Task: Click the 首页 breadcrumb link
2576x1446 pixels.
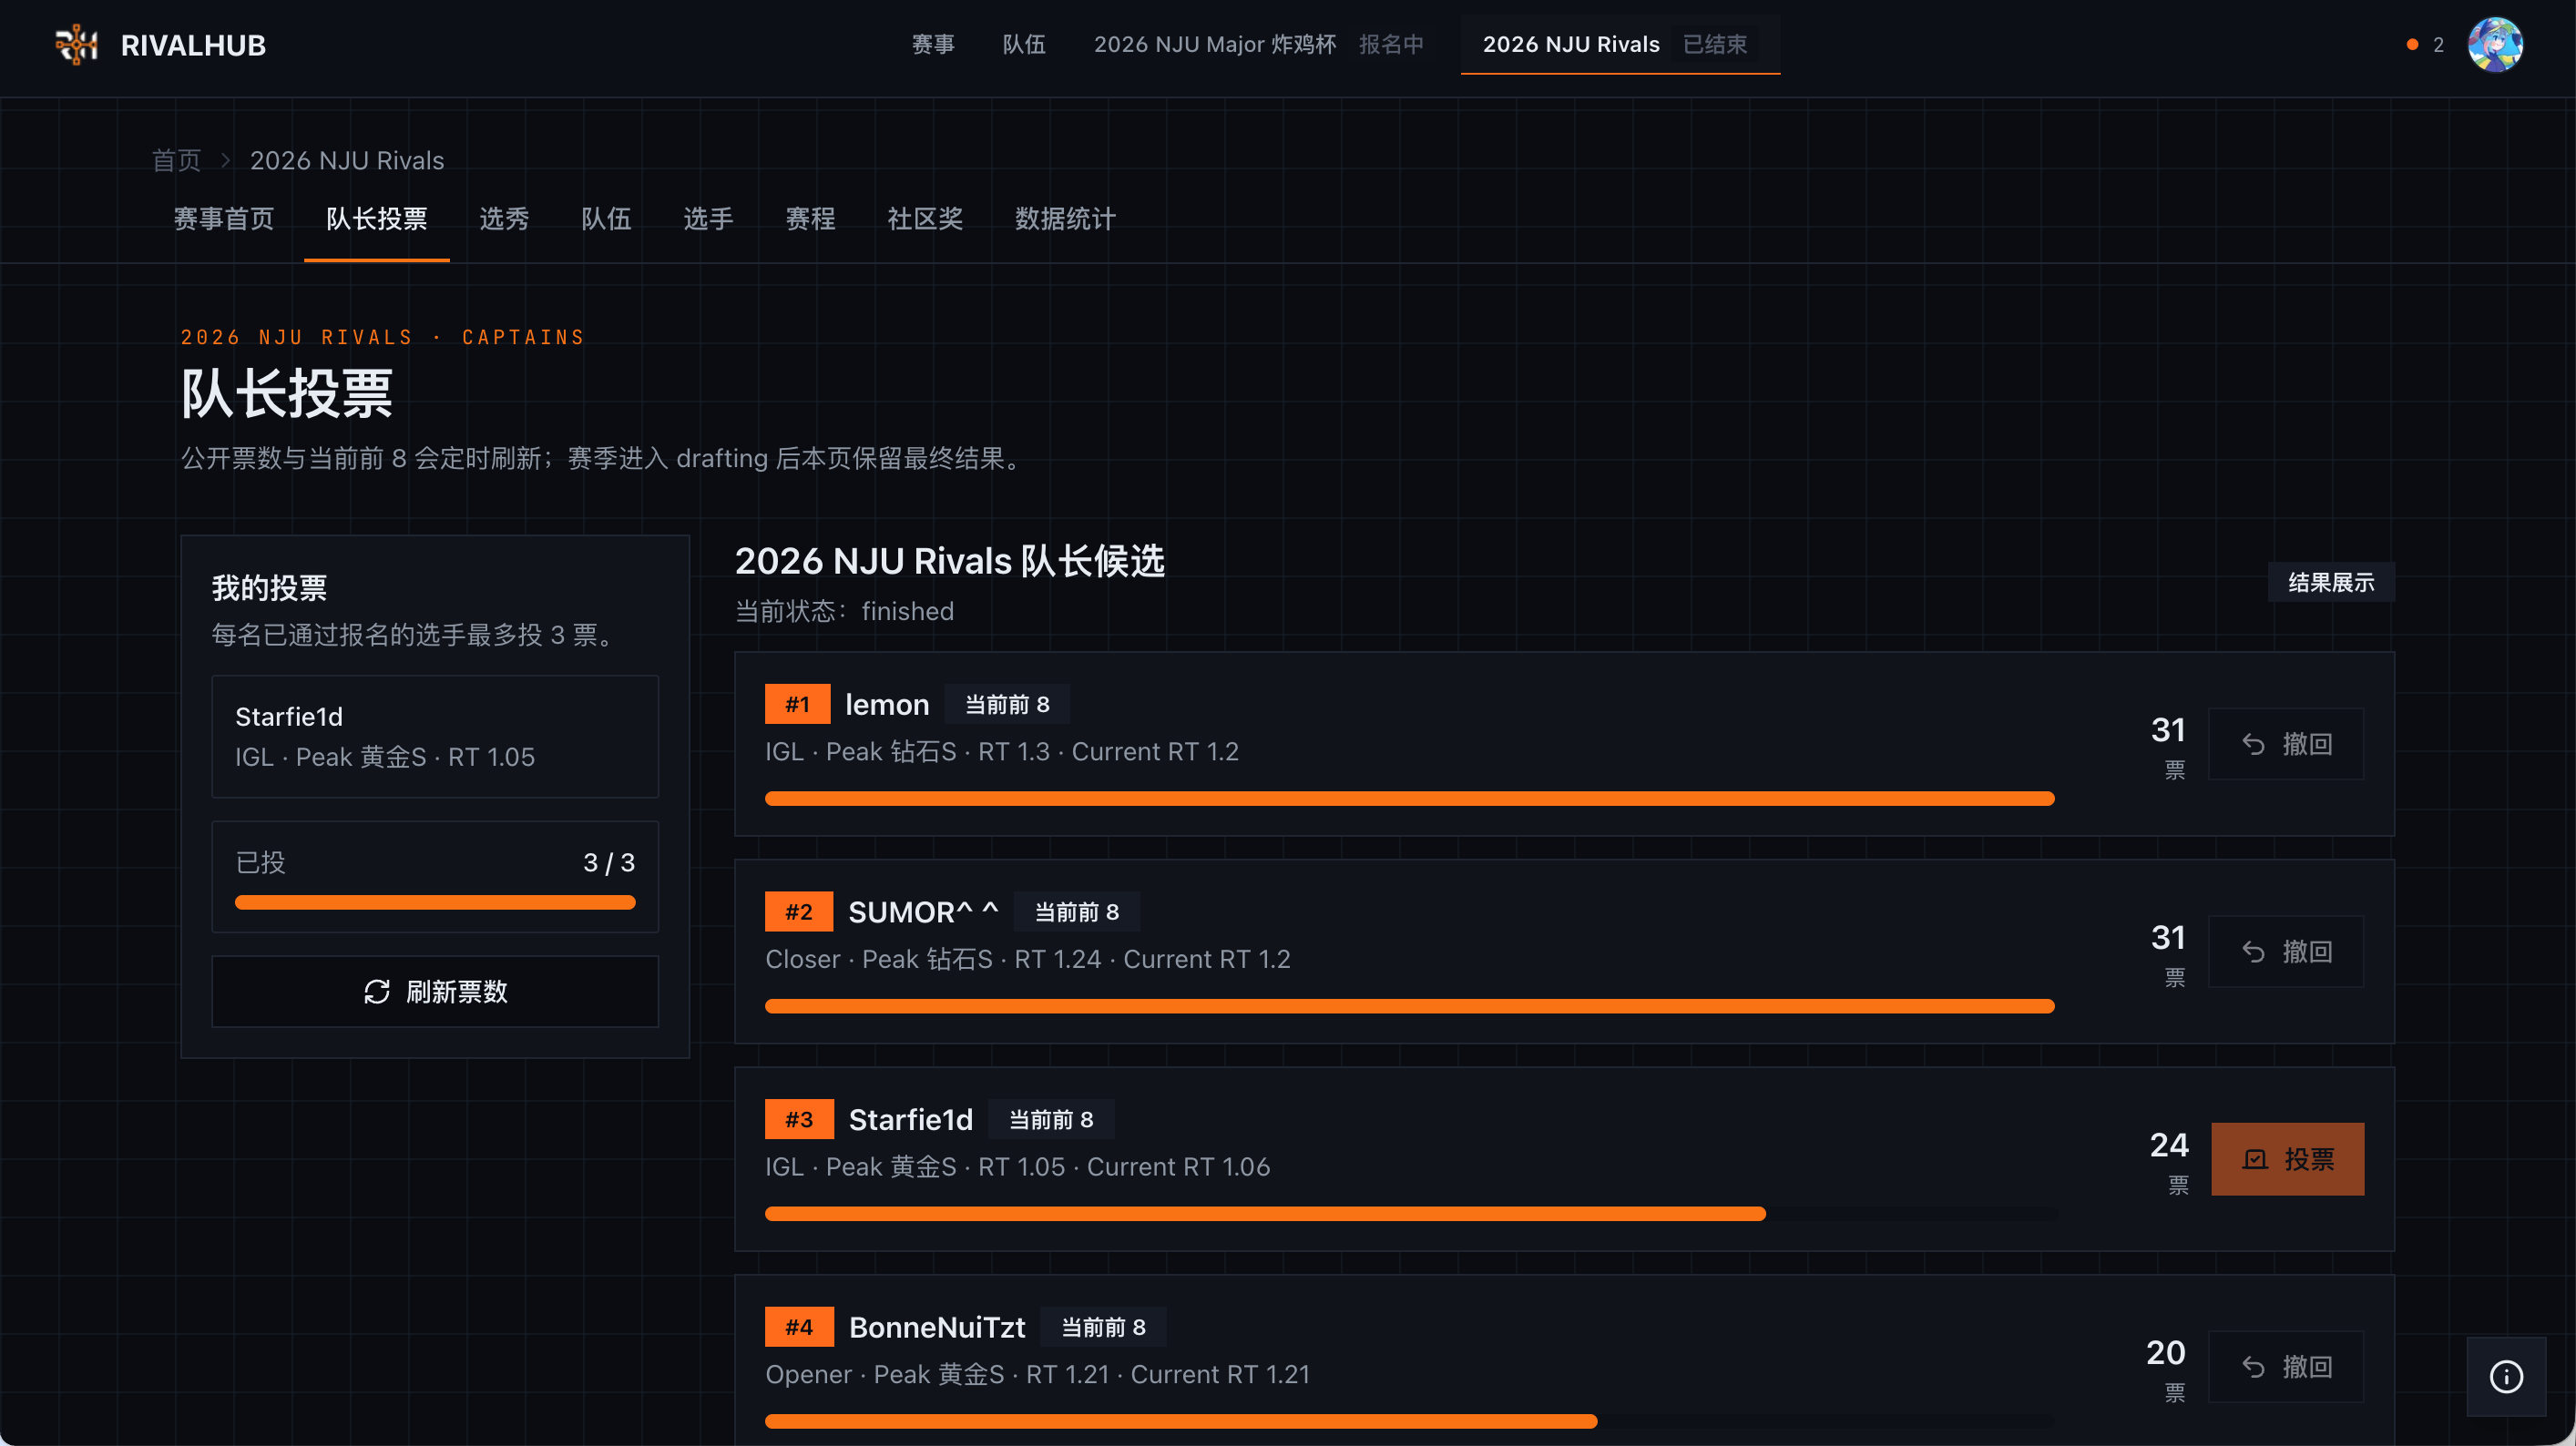Action: [177, 160]
